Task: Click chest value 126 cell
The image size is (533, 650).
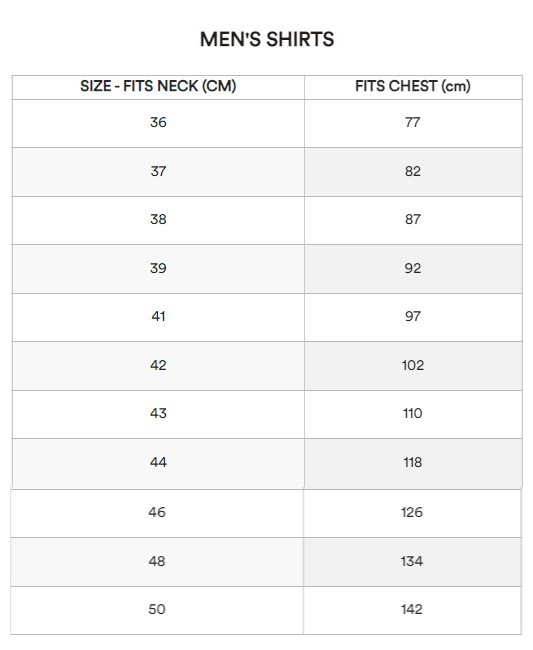Action: [x=412, y=513]
